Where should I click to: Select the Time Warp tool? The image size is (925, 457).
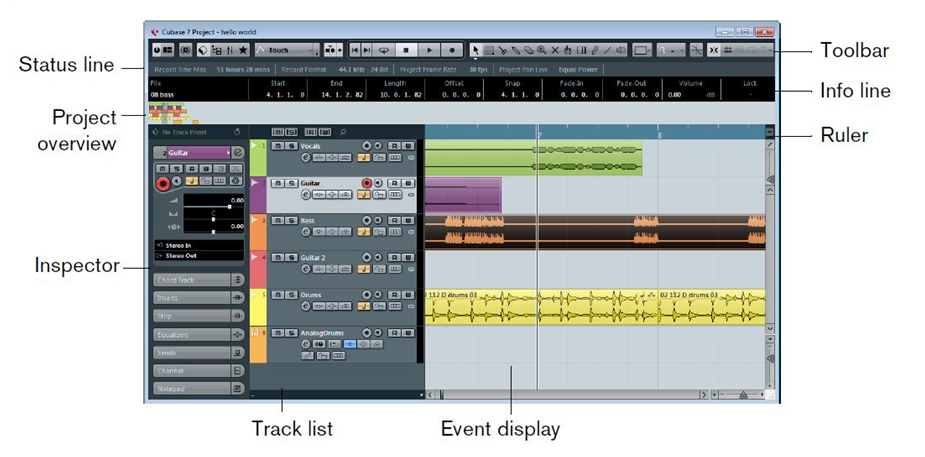[582, 50]
